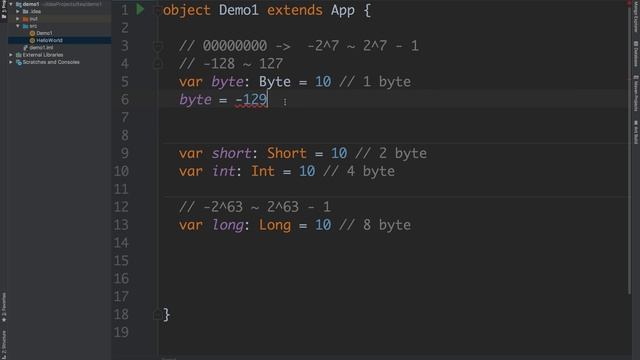Click the External Libraries icon
The height and width of the screenshot is (360, 640).
pos(19,55)
